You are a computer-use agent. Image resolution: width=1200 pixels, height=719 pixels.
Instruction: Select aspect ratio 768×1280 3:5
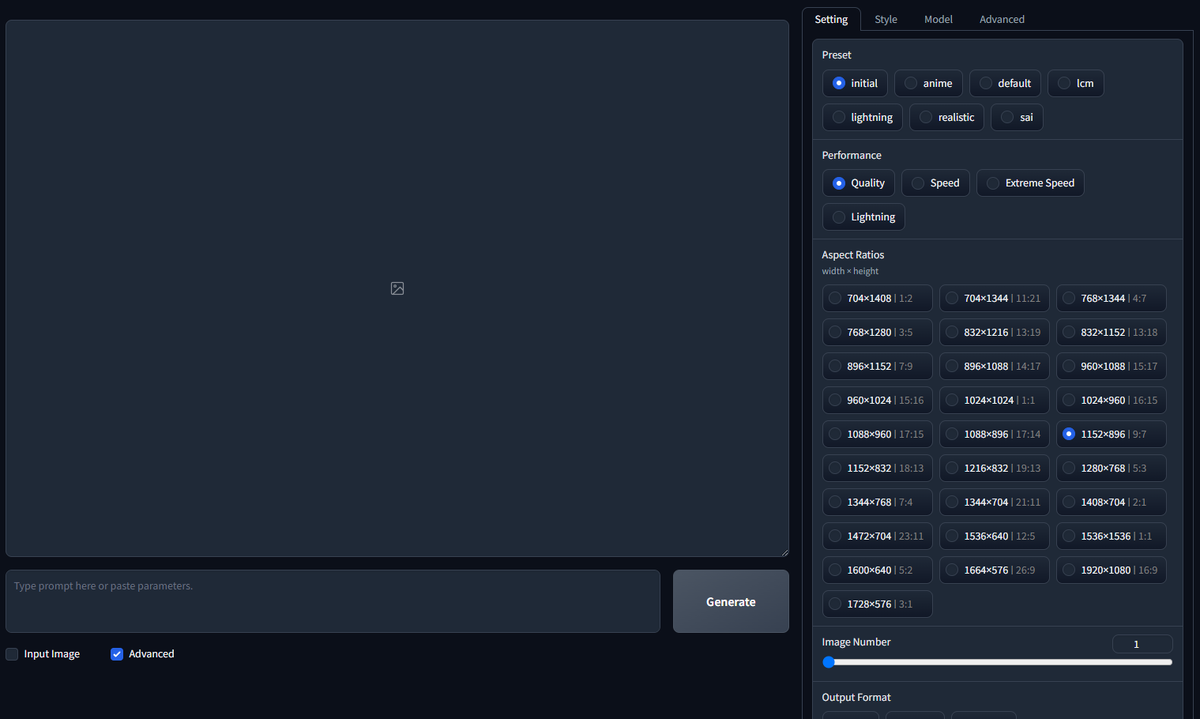pos(877,332)
